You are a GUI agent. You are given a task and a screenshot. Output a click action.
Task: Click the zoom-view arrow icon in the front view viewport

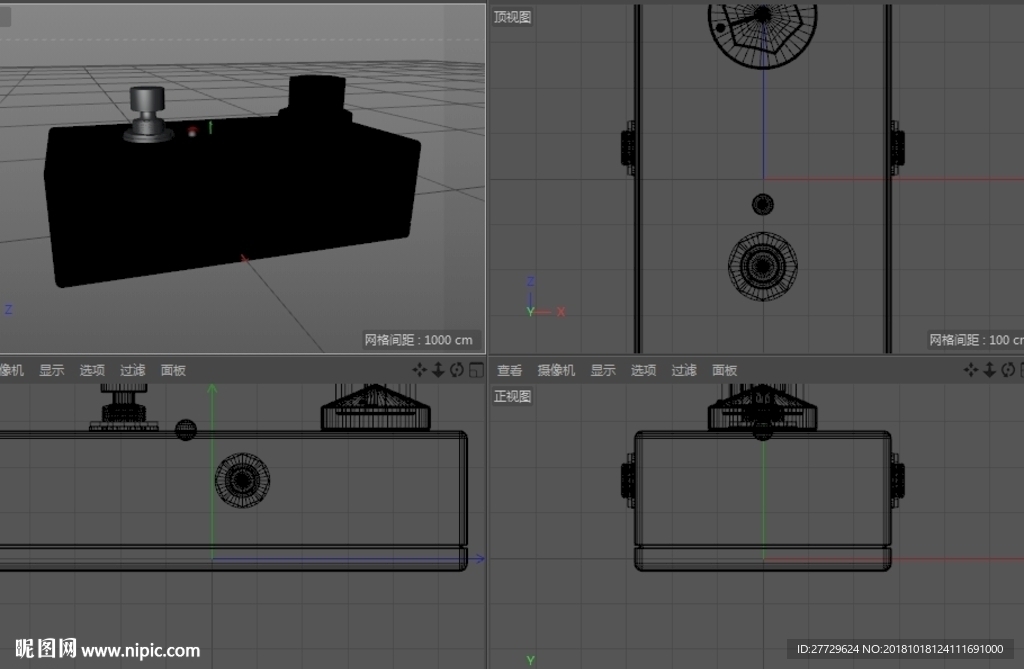tap(989, 370)
